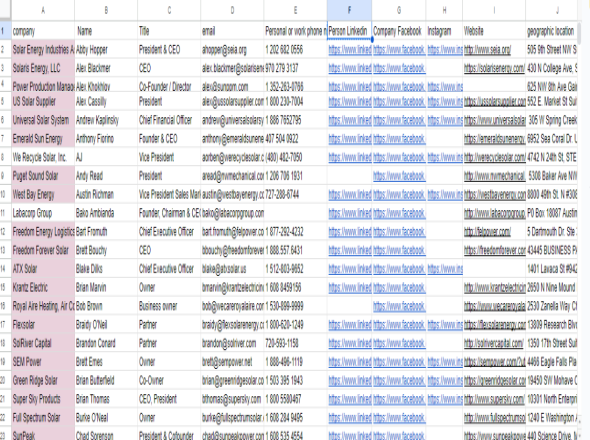Select column J geographic location header

tap(551, 31)
